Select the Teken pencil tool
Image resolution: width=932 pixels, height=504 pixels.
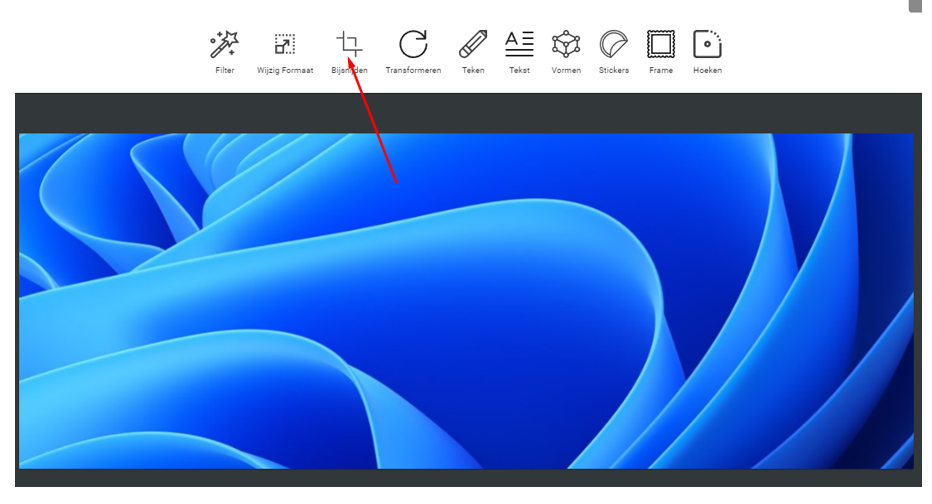[473, 52]
